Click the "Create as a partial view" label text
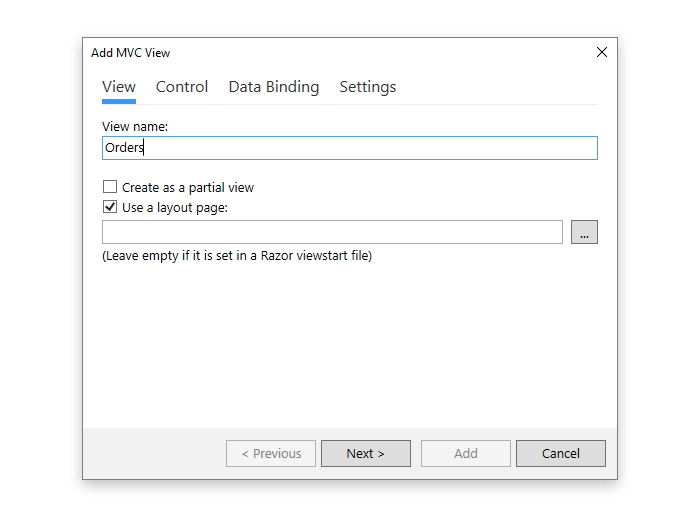The width and height of the screenshot is (700, 517). (188, 187)
